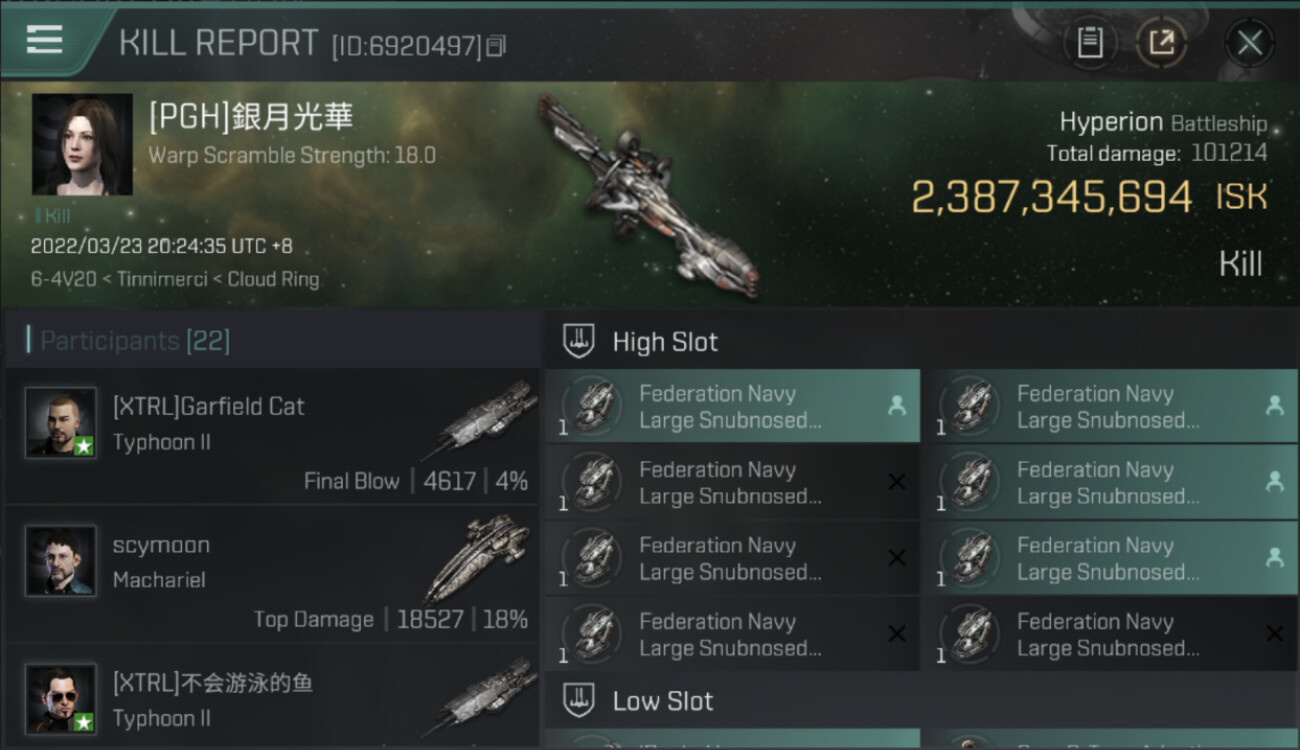Click the share kill report icon
This screenshot has height=750, width=1300.
pyautogui.click(x=1161, y=42)
